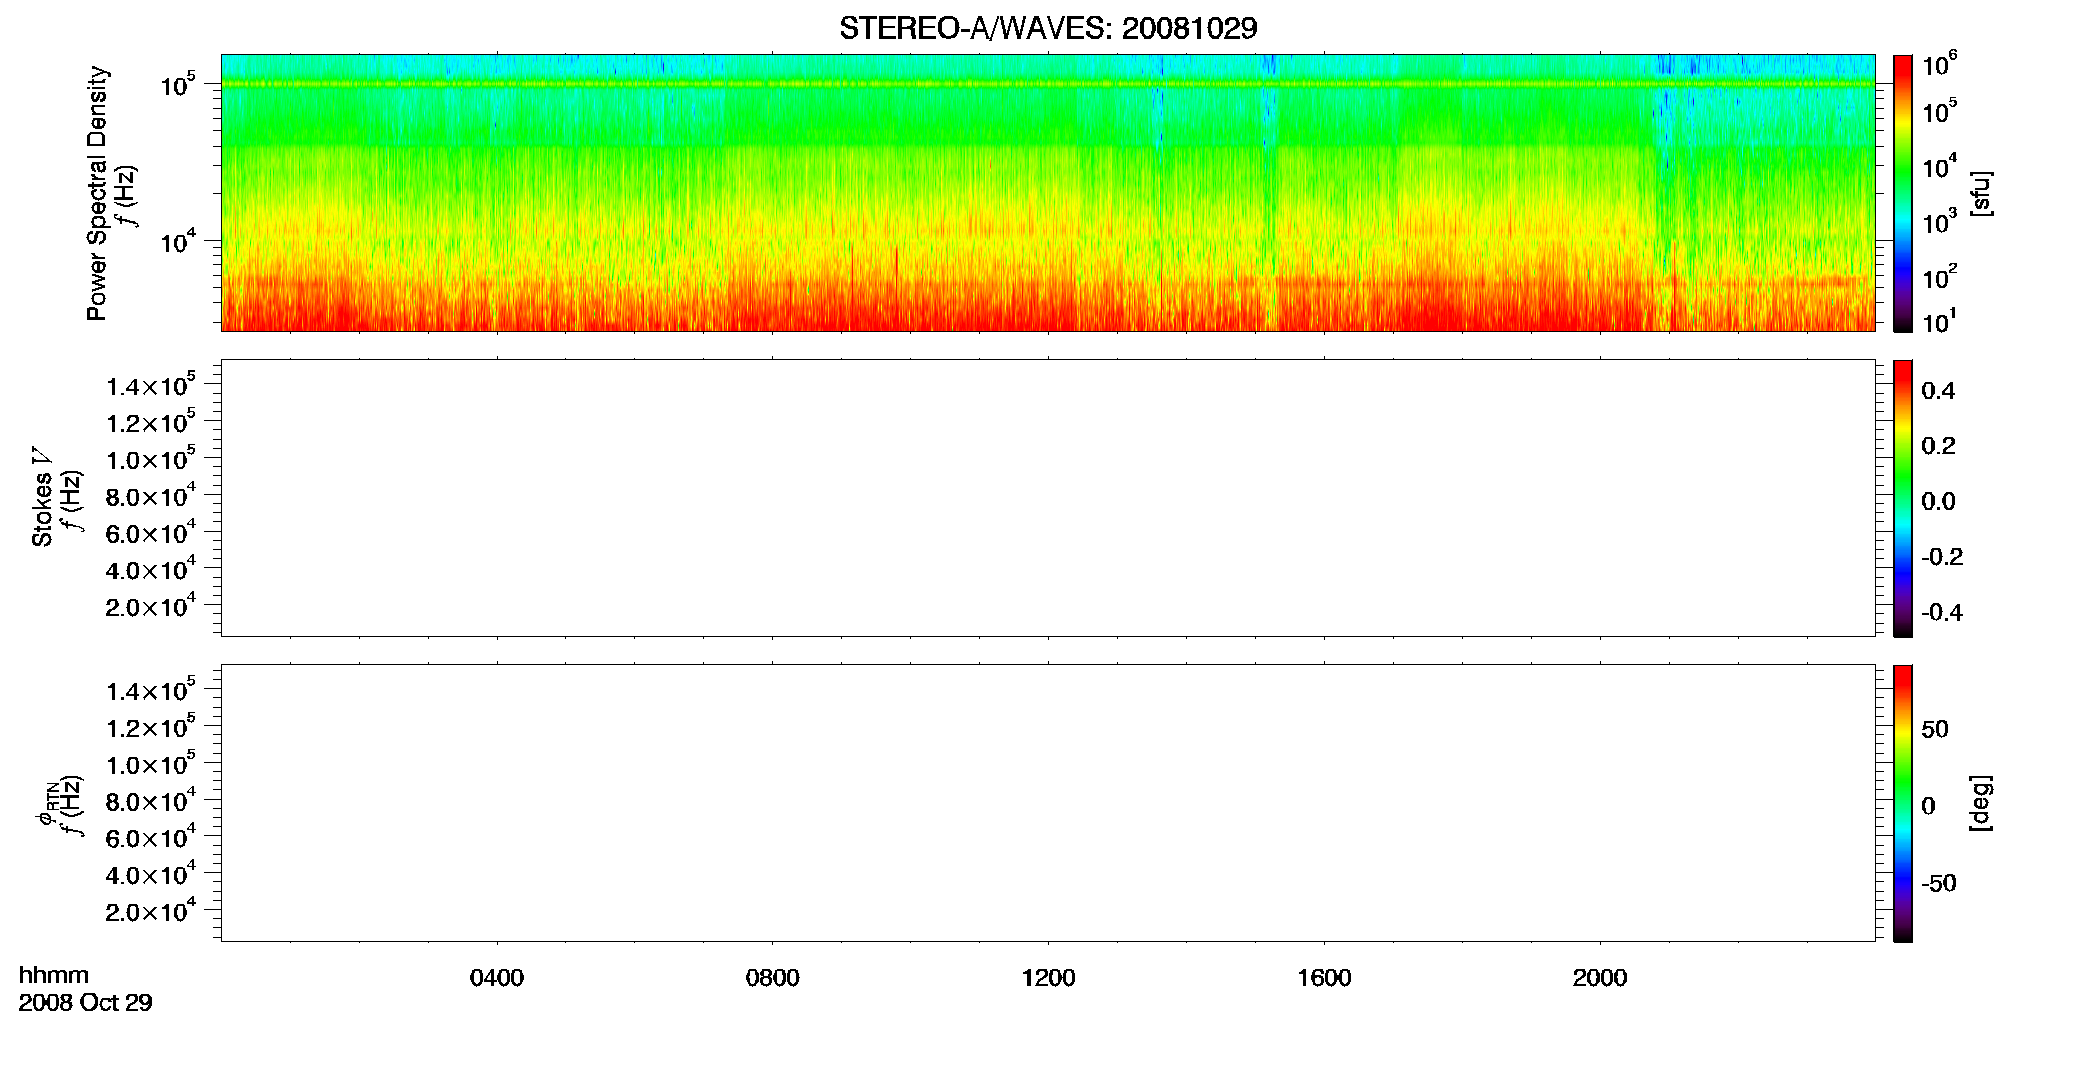
Task: Click the Power Spectral Density axis label
Action: tap(97, 193)
